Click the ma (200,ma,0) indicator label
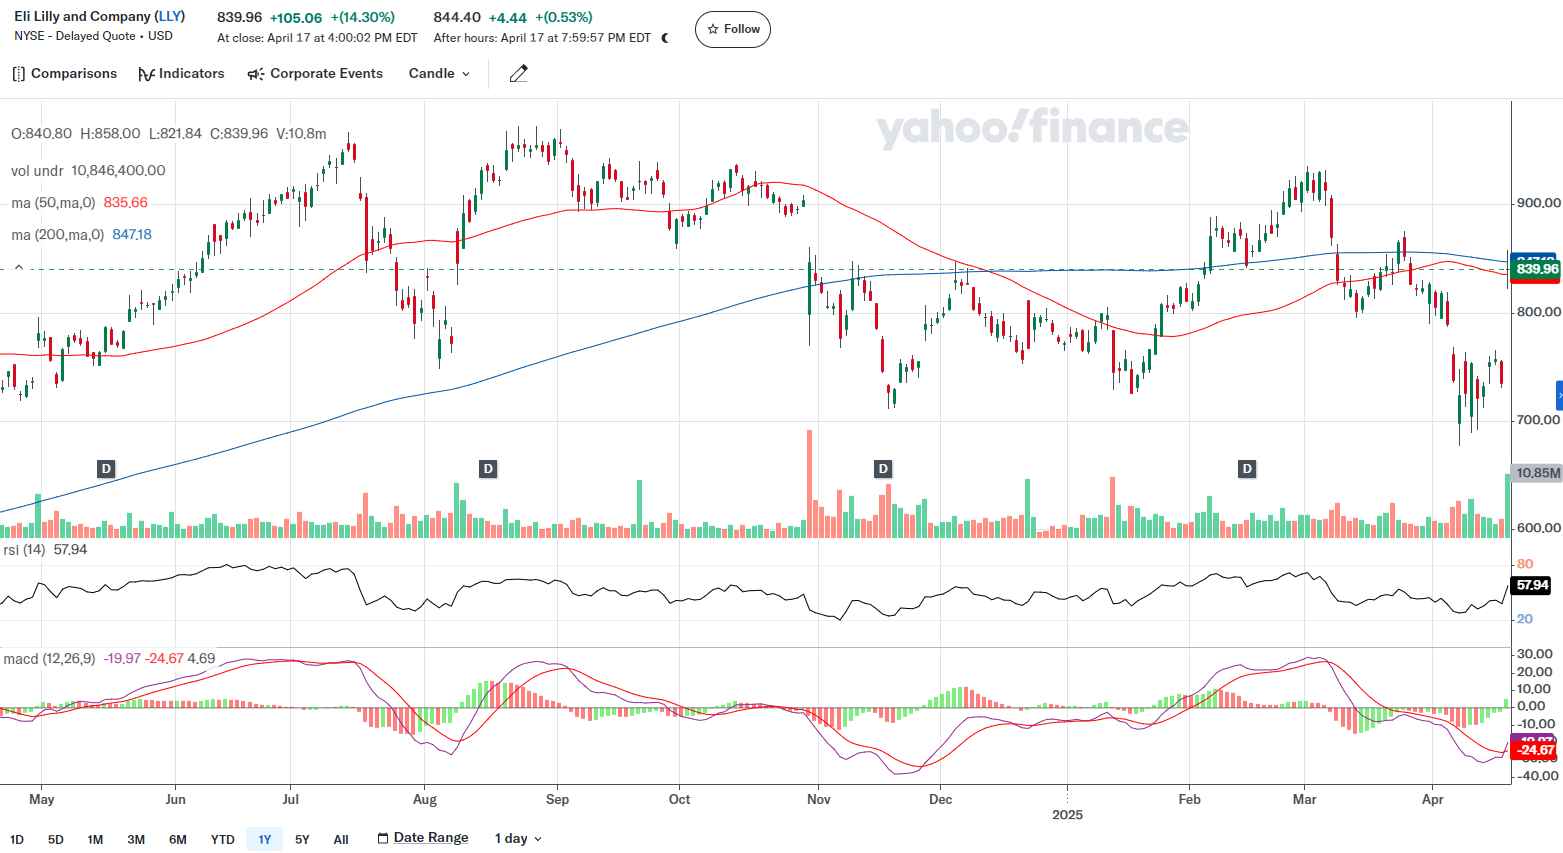 57,235
